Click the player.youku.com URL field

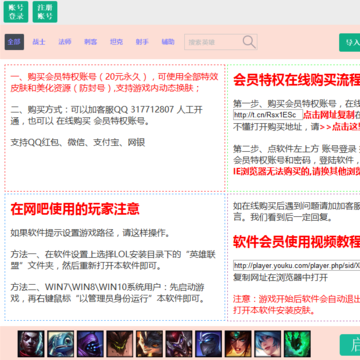[x=296, y=266]
